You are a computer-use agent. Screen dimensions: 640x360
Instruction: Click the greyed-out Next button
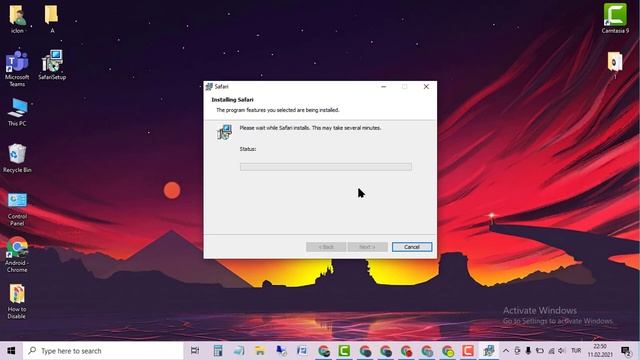coord(367,247)
